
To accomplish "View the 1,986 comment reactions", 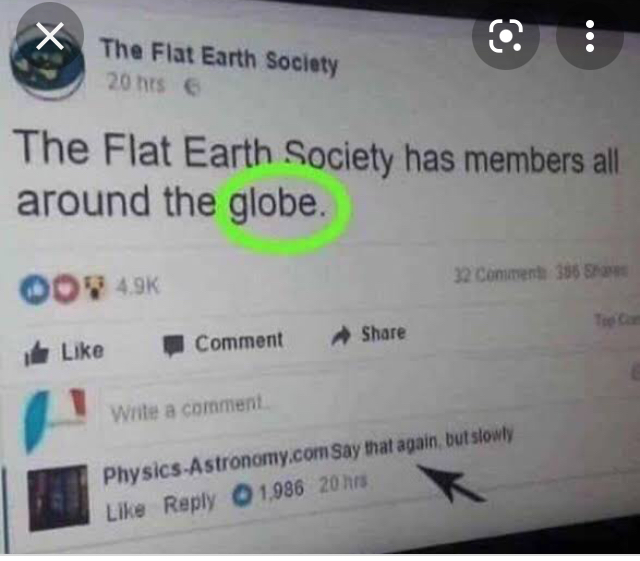I will (x=269, y=492).
